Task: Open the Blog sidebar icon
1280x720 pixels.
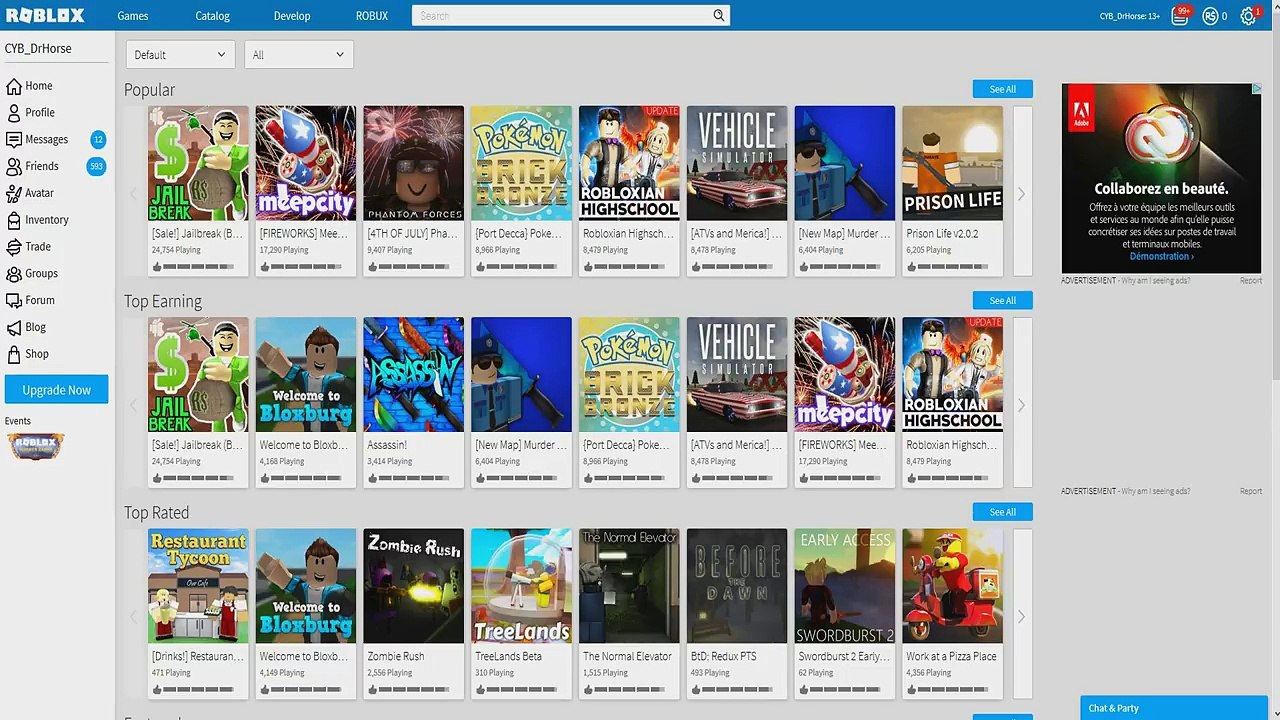Action: pyautogui.click(x=14, y=327)
